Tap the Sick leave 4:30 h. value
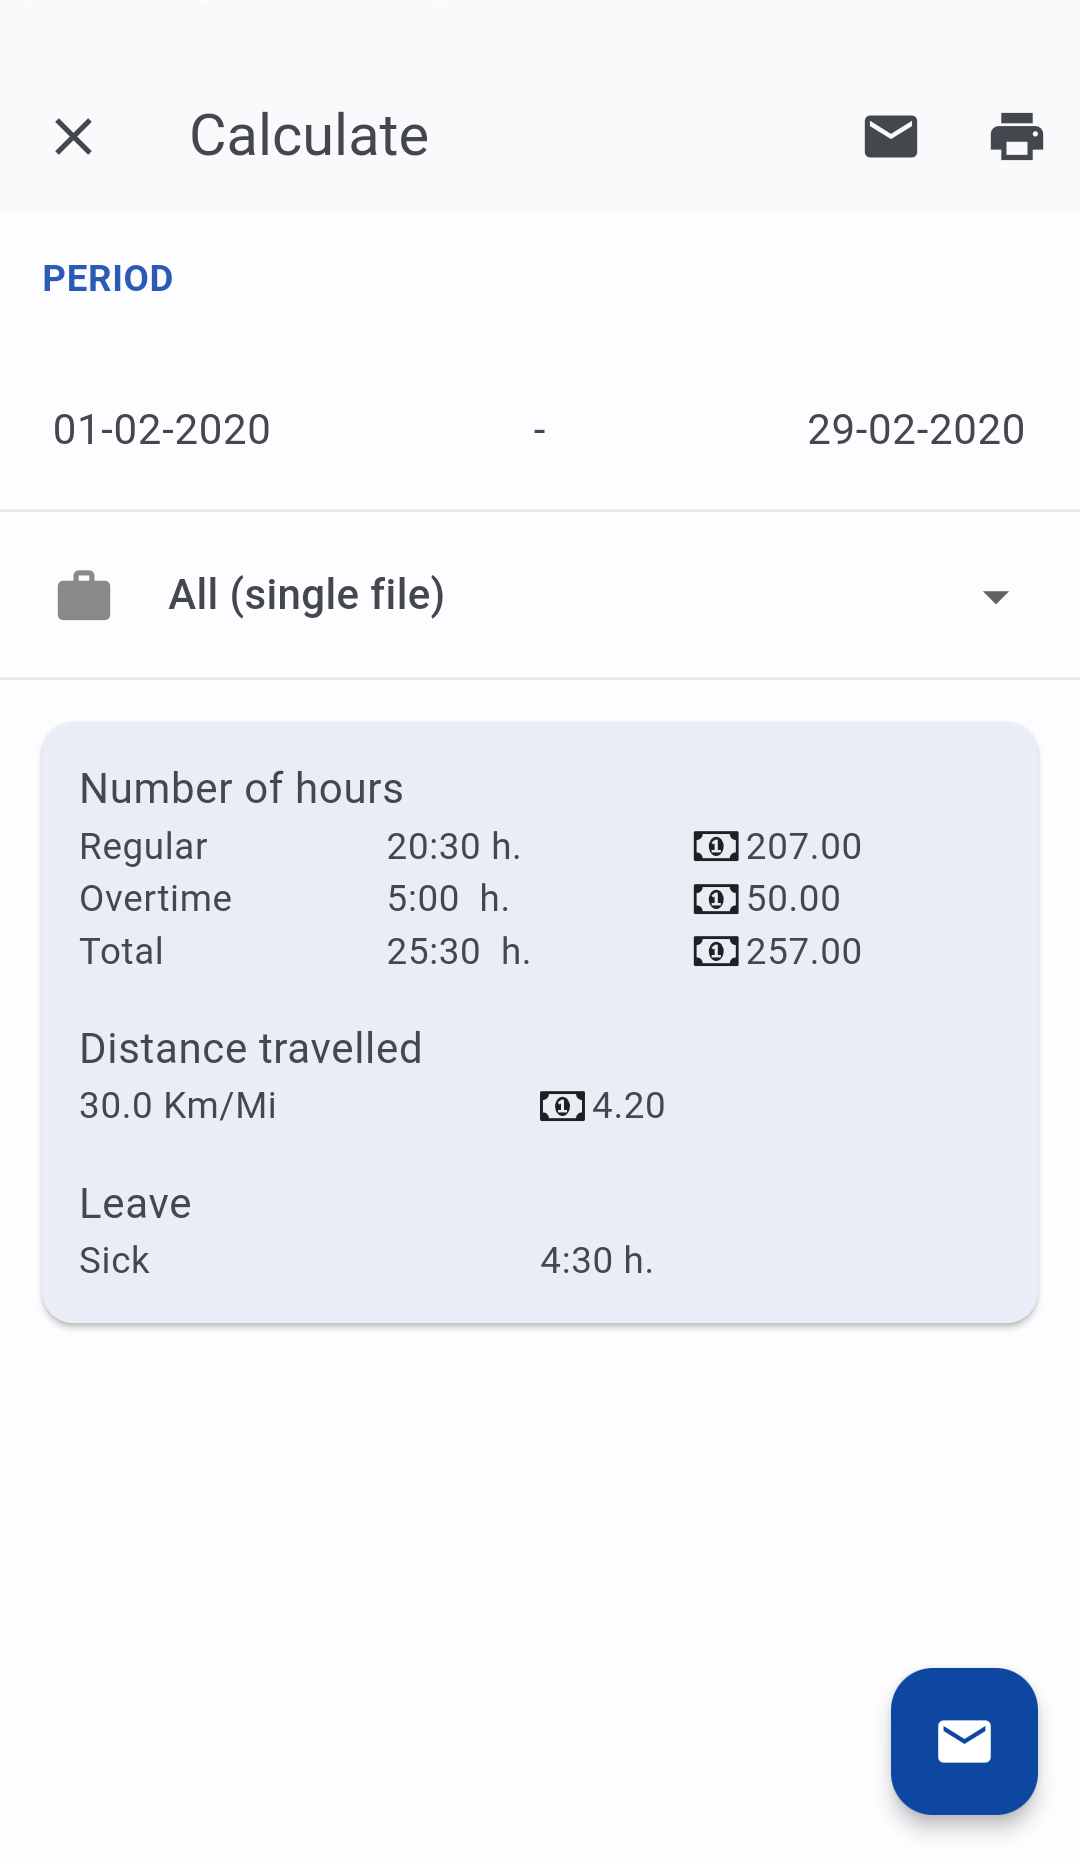The width and height of the screenshot is (1080, 1857). tap(597, 1261)
